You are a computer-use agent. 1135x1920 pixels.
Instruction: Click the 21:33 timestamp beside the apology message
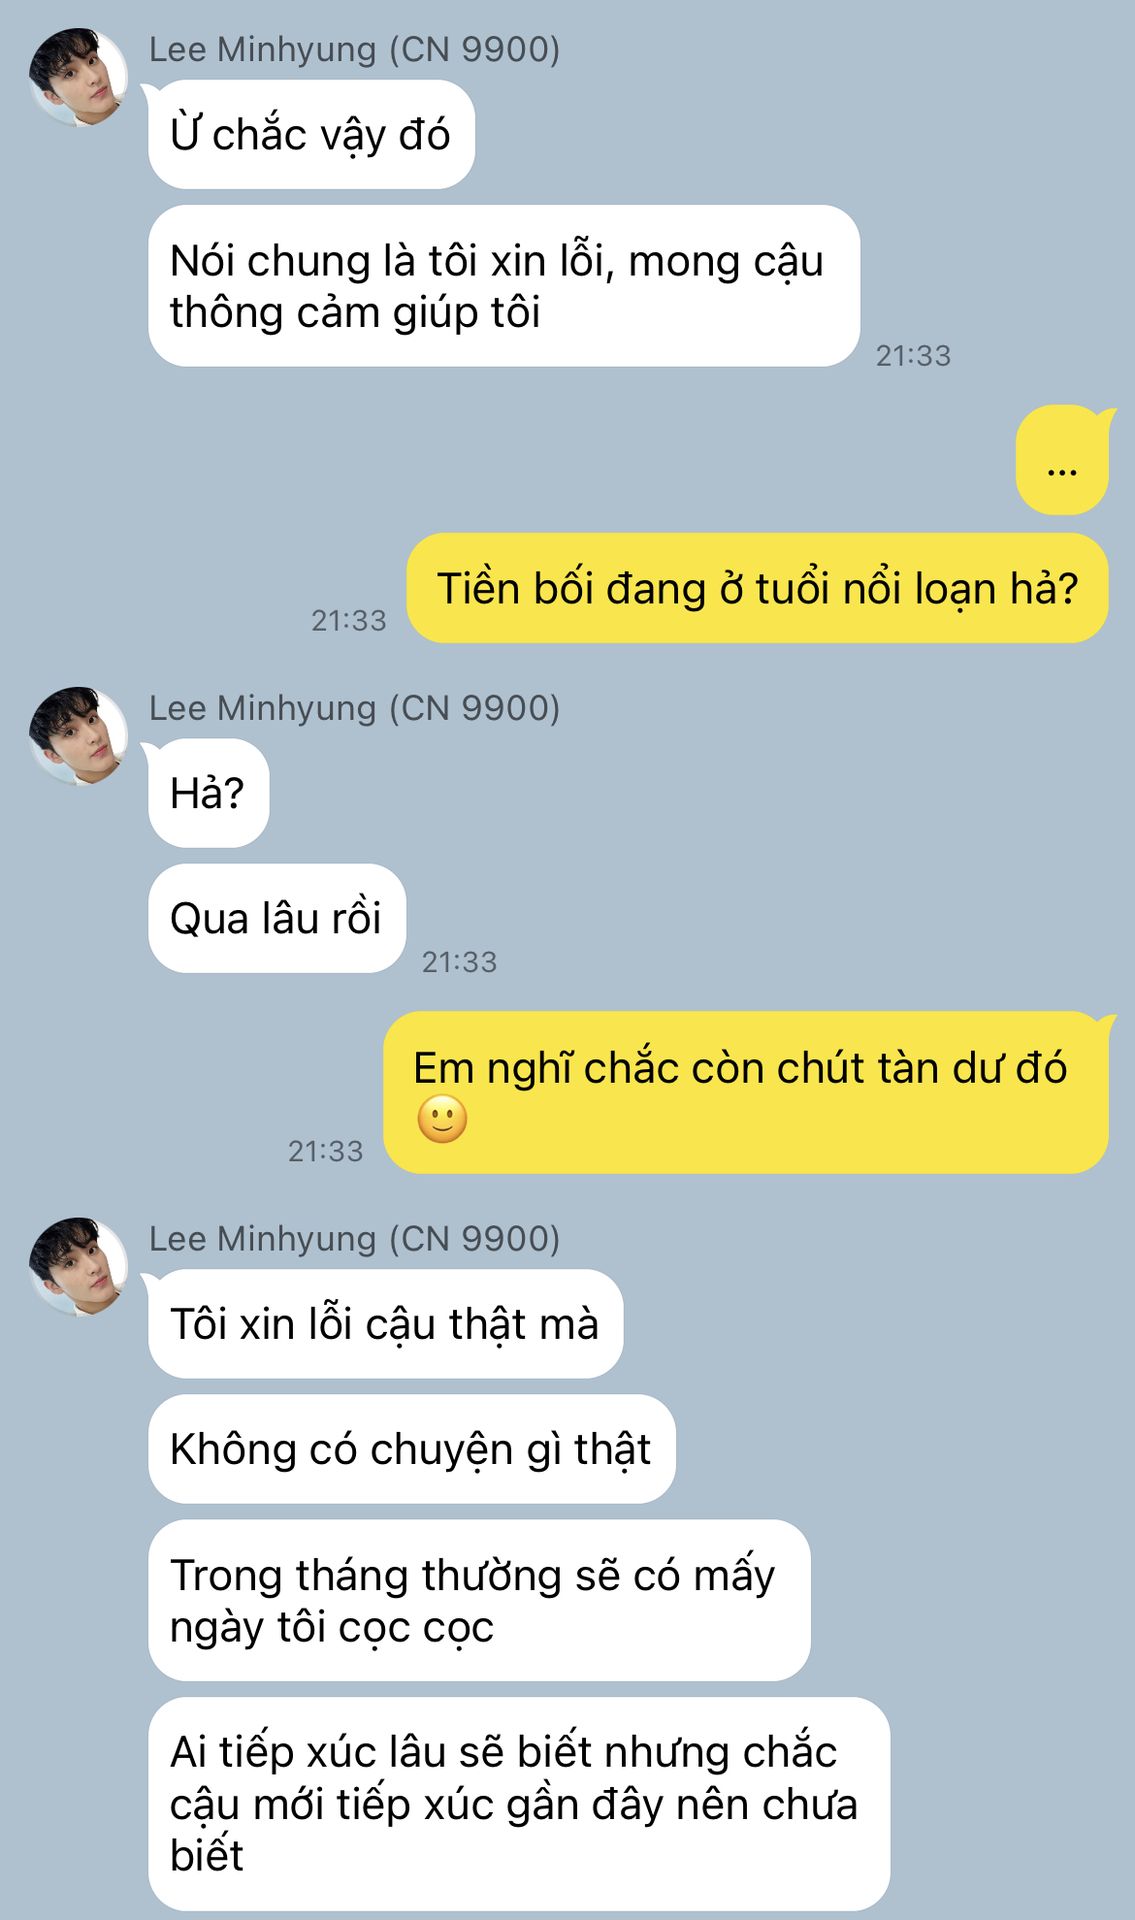point(913,355)
